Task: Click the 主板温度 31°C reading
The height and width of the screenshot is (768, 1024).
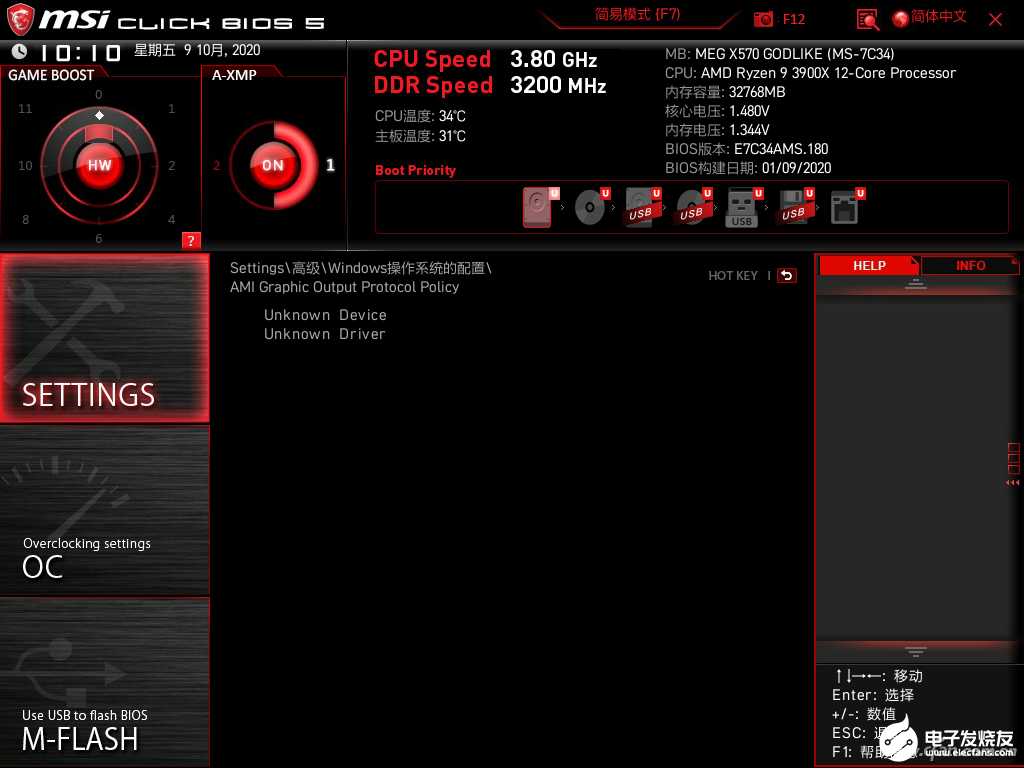Action: point(420,136)
